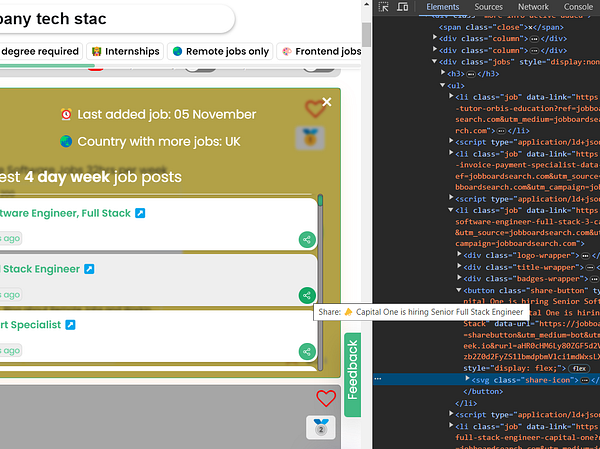Click the flex badge in the DOM tree
This screenshot has width=600, height=449.
pos(579,368)
